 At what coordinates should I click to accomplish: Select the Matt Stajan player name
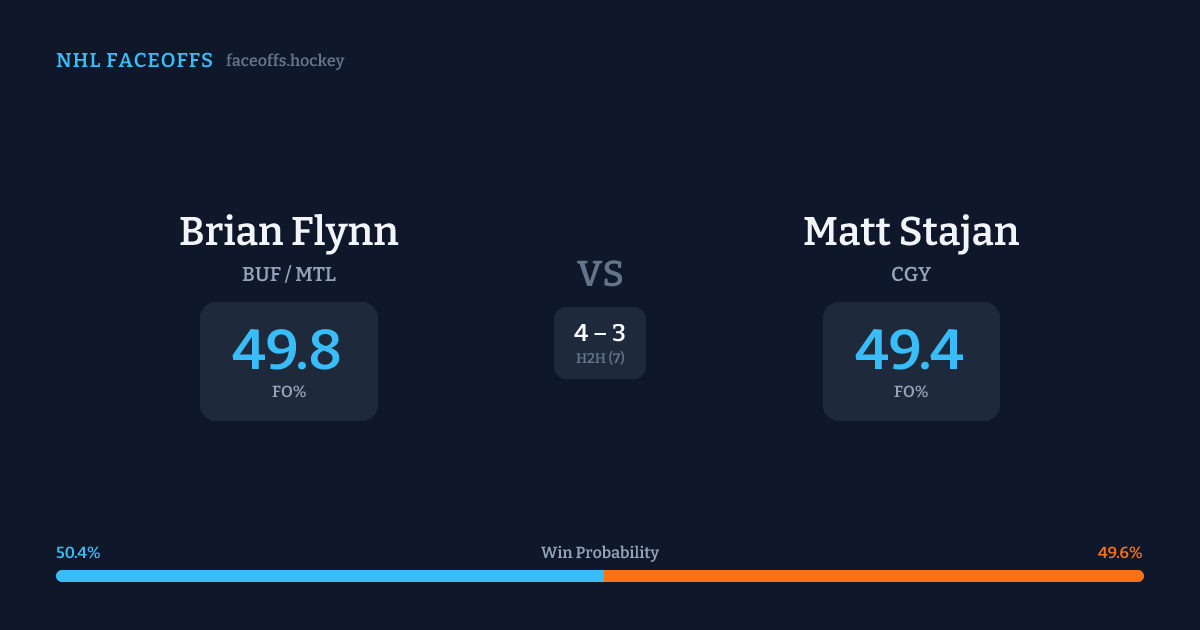(911, 231)
